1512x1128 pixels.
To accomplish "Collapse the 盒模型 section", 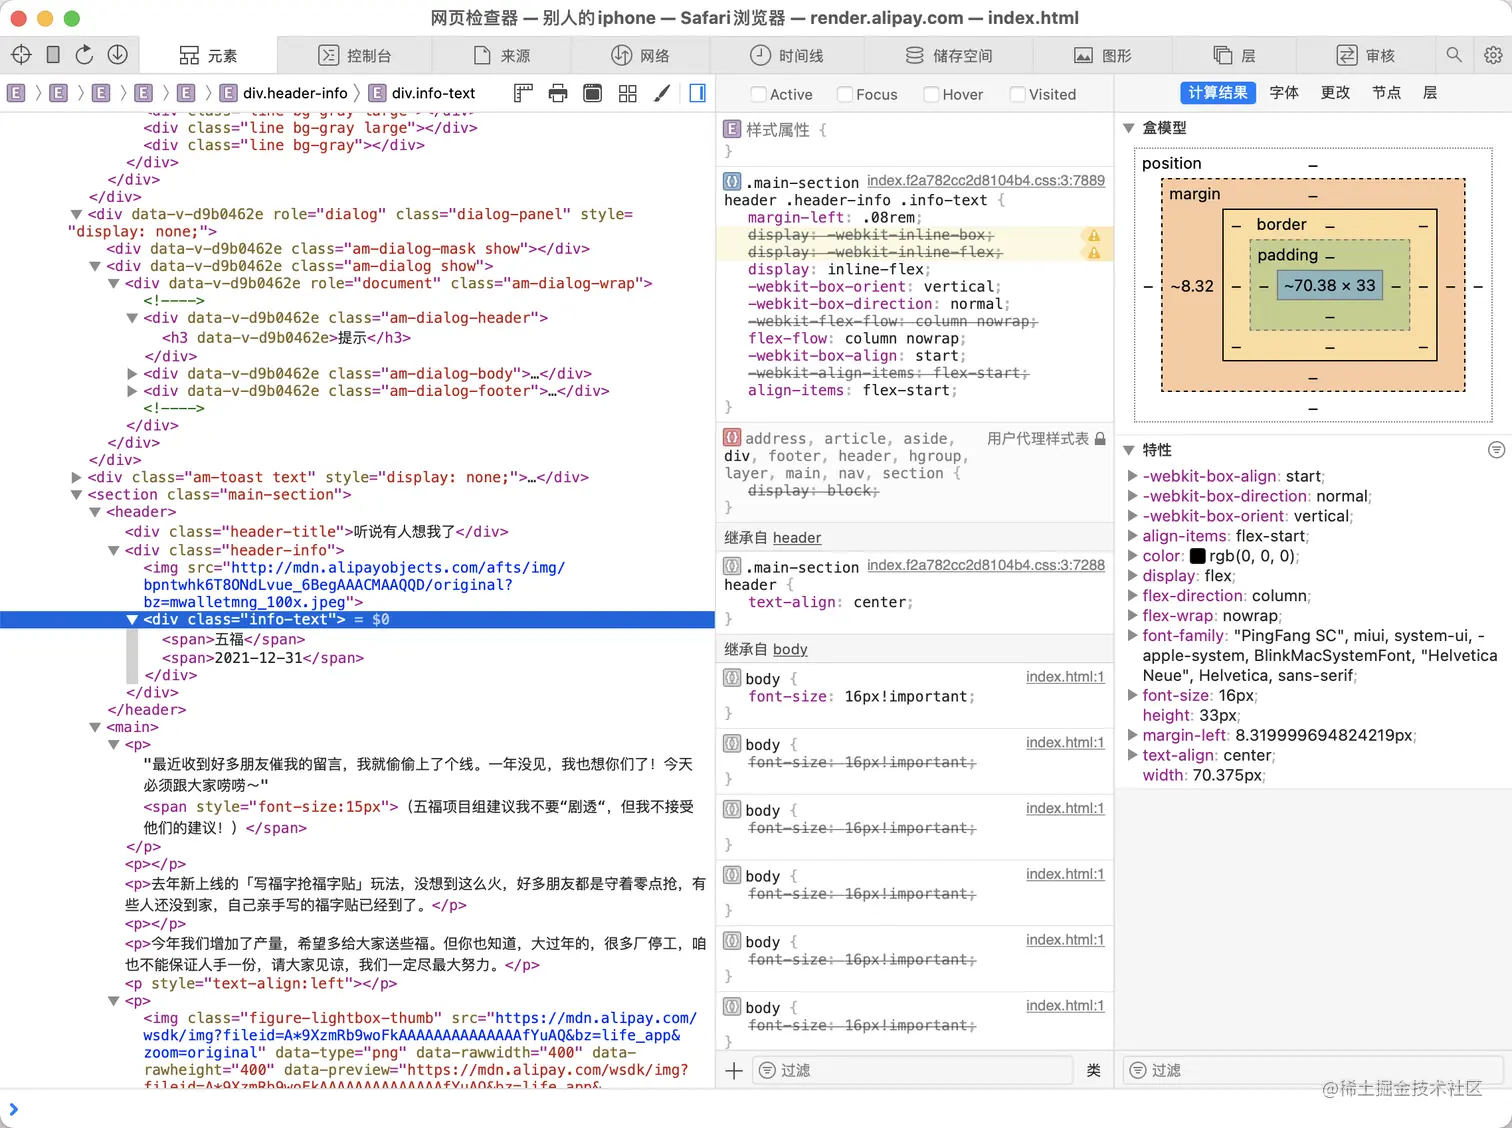I will pos(1129,128).
